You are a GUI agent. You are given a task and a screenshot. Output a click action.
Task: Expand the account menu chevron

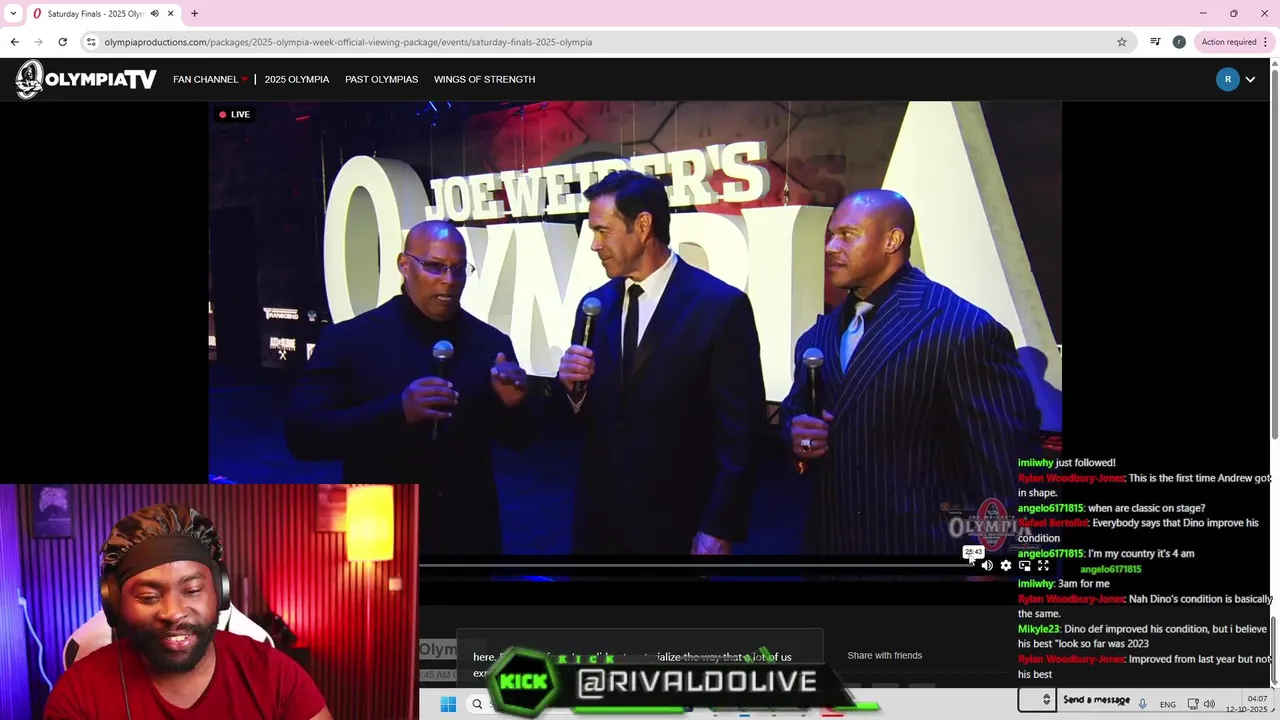click(1250, 79)
